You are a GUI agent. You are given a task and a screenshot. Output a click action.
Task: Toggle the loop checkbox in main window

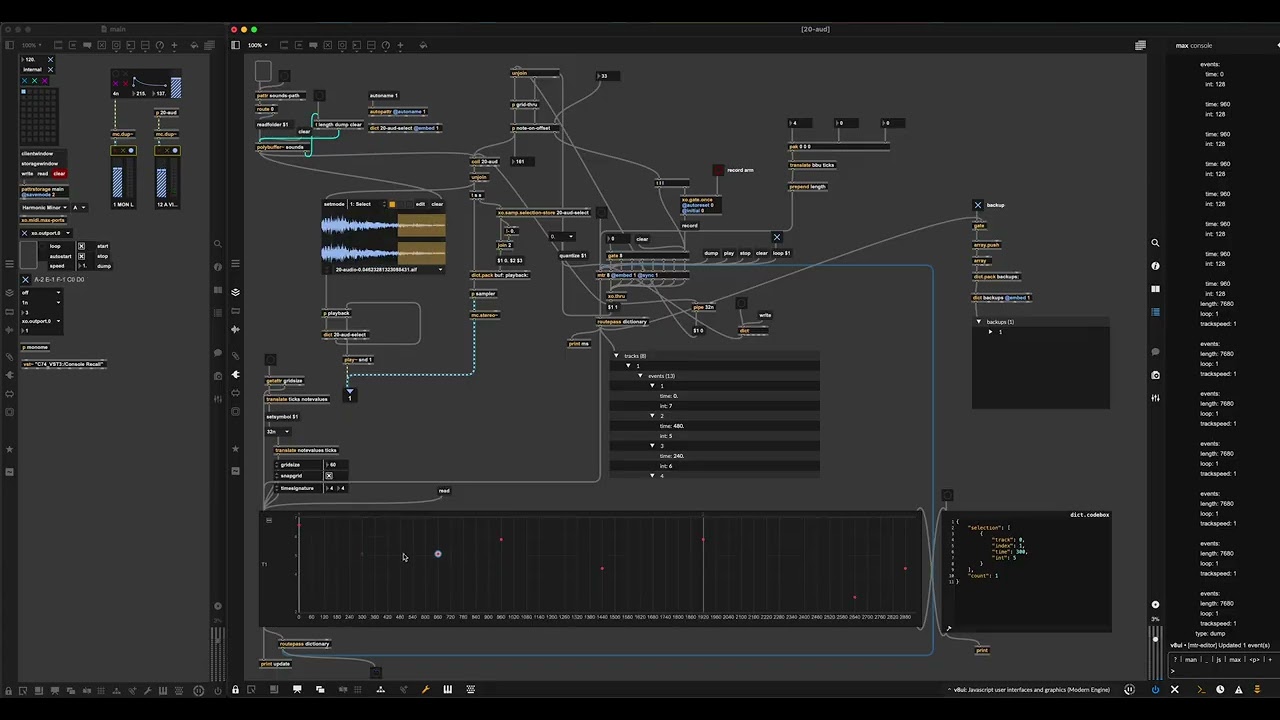click(81, 246)
